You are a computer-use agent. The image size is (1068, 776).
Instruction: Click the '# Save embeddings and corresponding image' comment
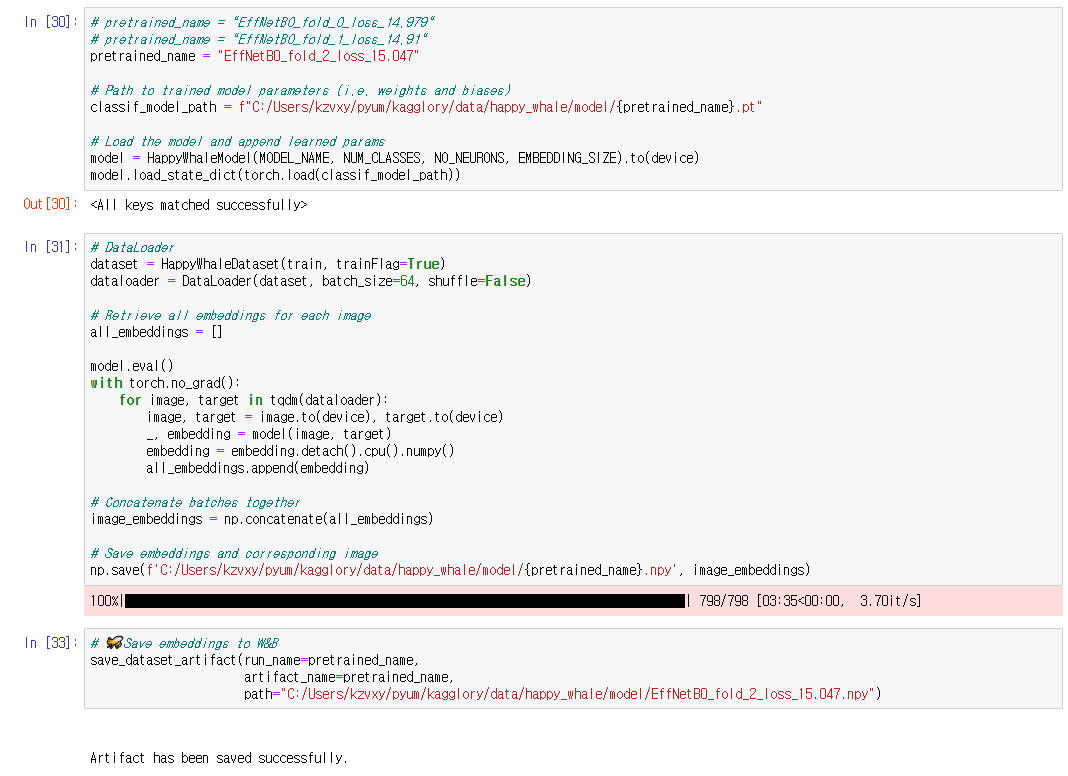tap(234, 554)
